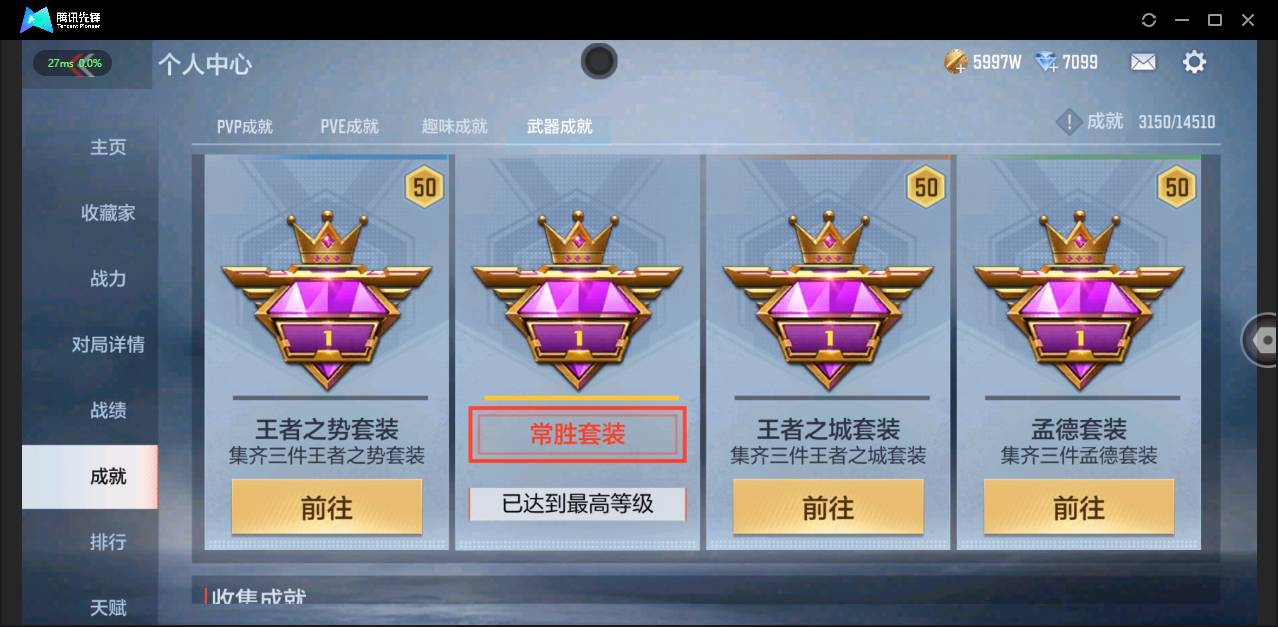
Task: Open the emulator side panel handle
Action: point(1261,340)
